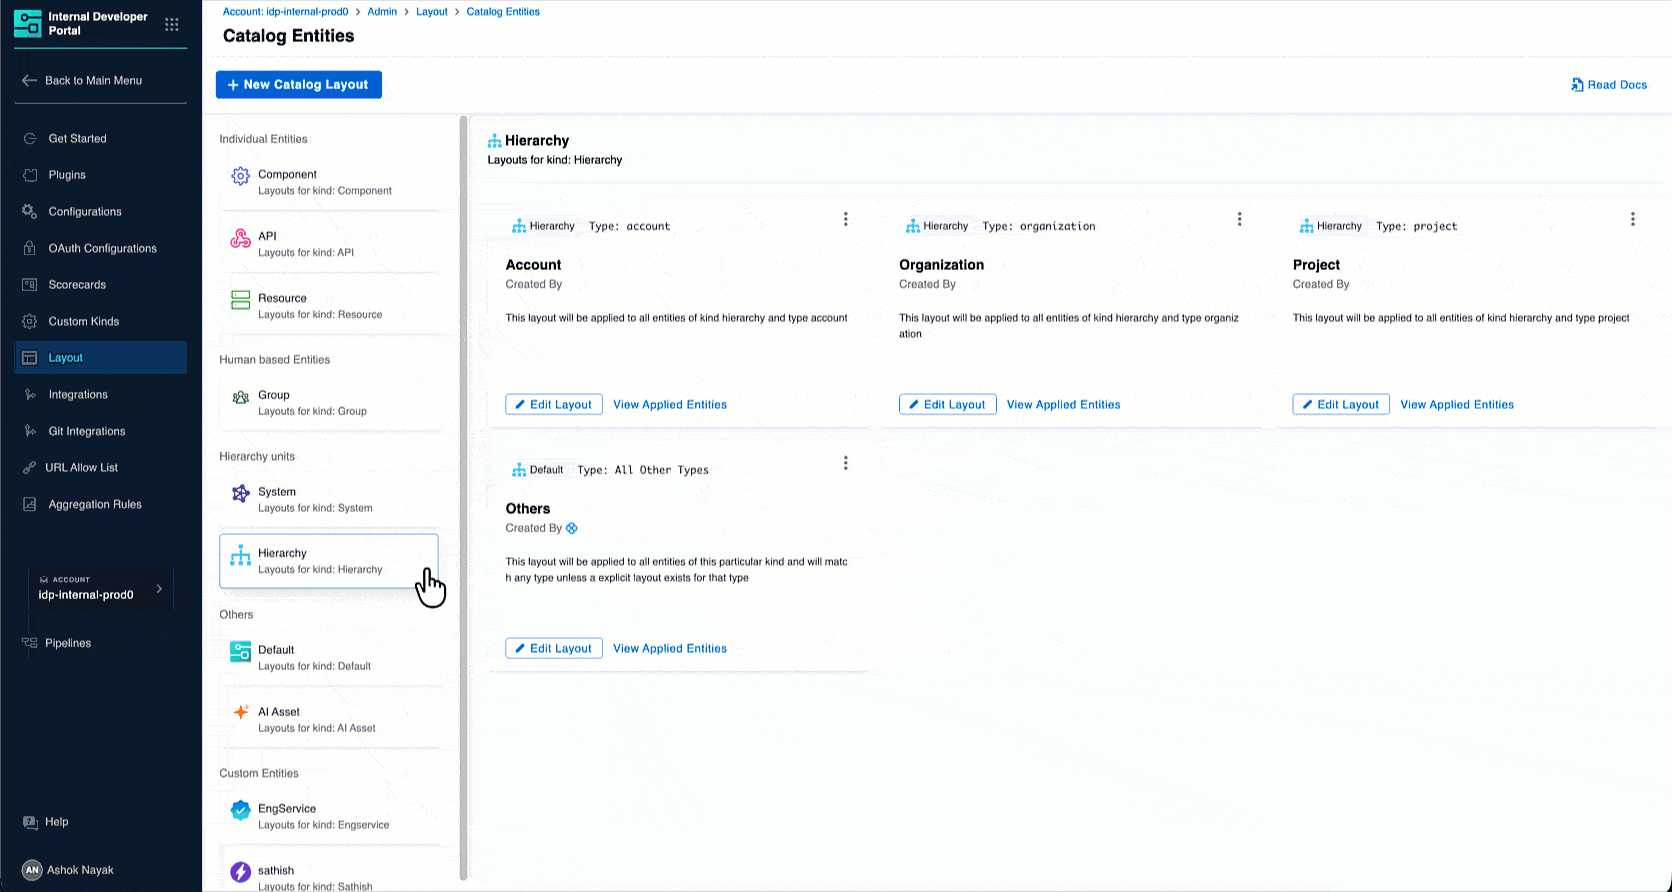The height and width of the screenshot is (892, 1672).
Task: Click Created By Harness icon on Others
Action: pyautogui.click(x=572, y=528)
